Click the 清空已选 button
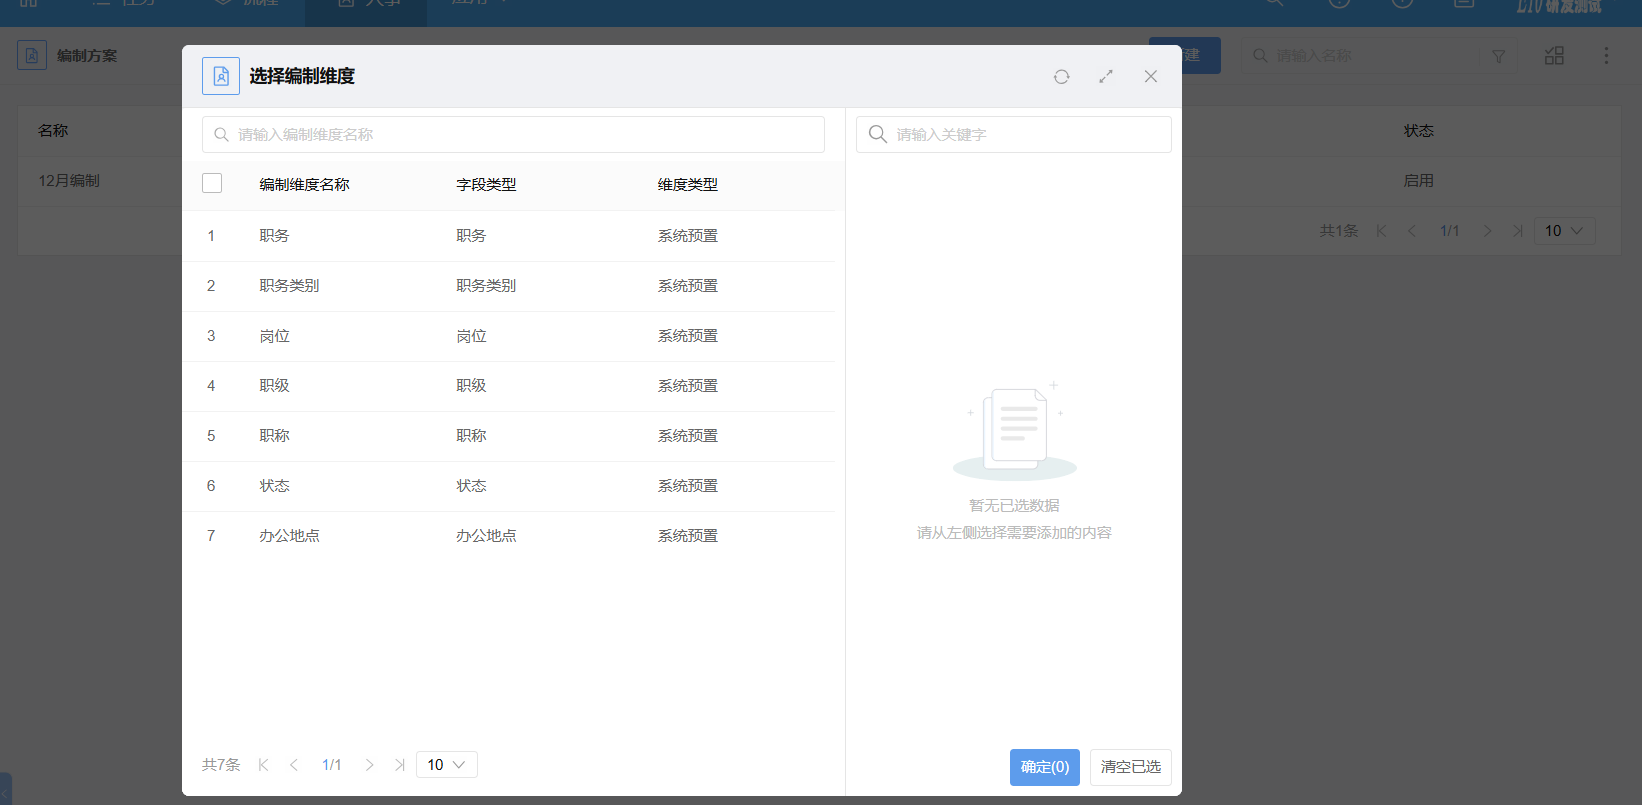1642x805 pixels. point(1131,767)
